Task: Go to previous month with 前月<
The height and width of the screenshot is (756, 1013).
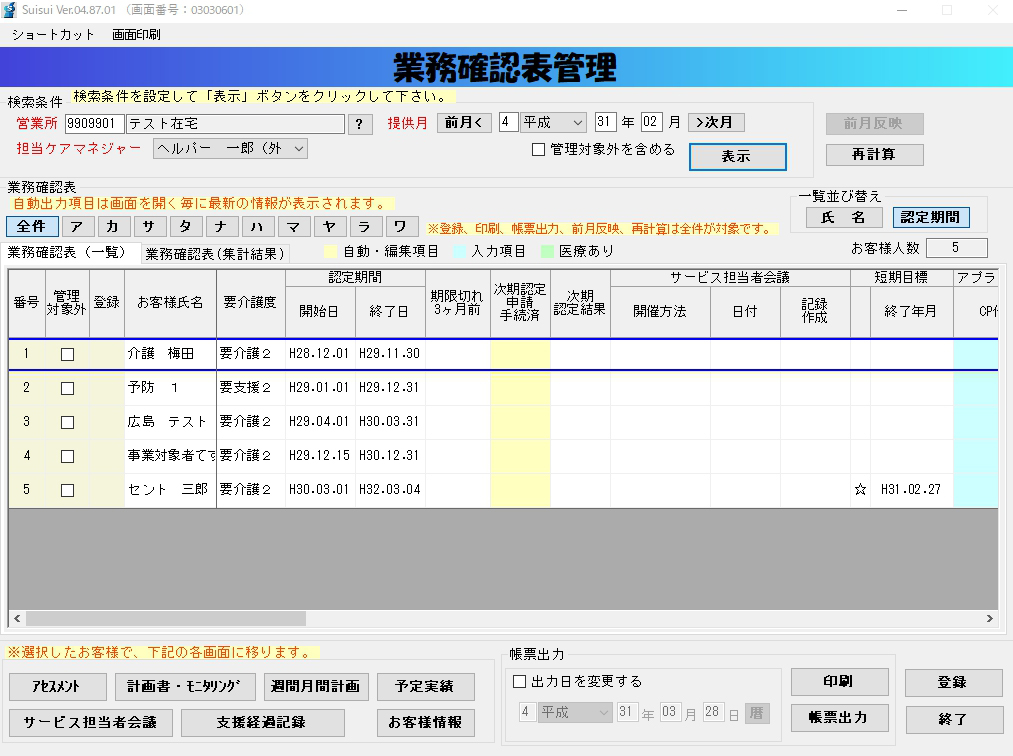Action: tap(464, 123)
